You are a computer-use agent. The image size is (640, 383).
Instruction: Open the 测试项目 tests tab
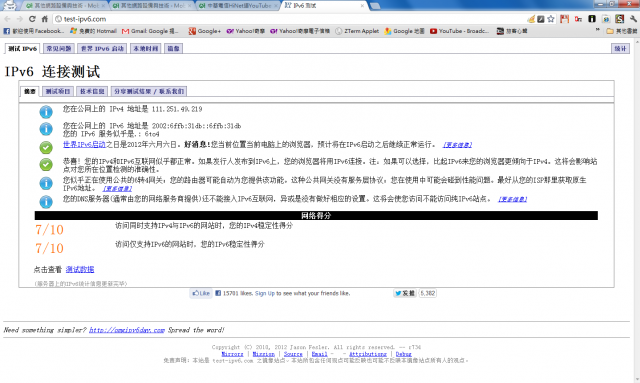click(x=58, y=91)
